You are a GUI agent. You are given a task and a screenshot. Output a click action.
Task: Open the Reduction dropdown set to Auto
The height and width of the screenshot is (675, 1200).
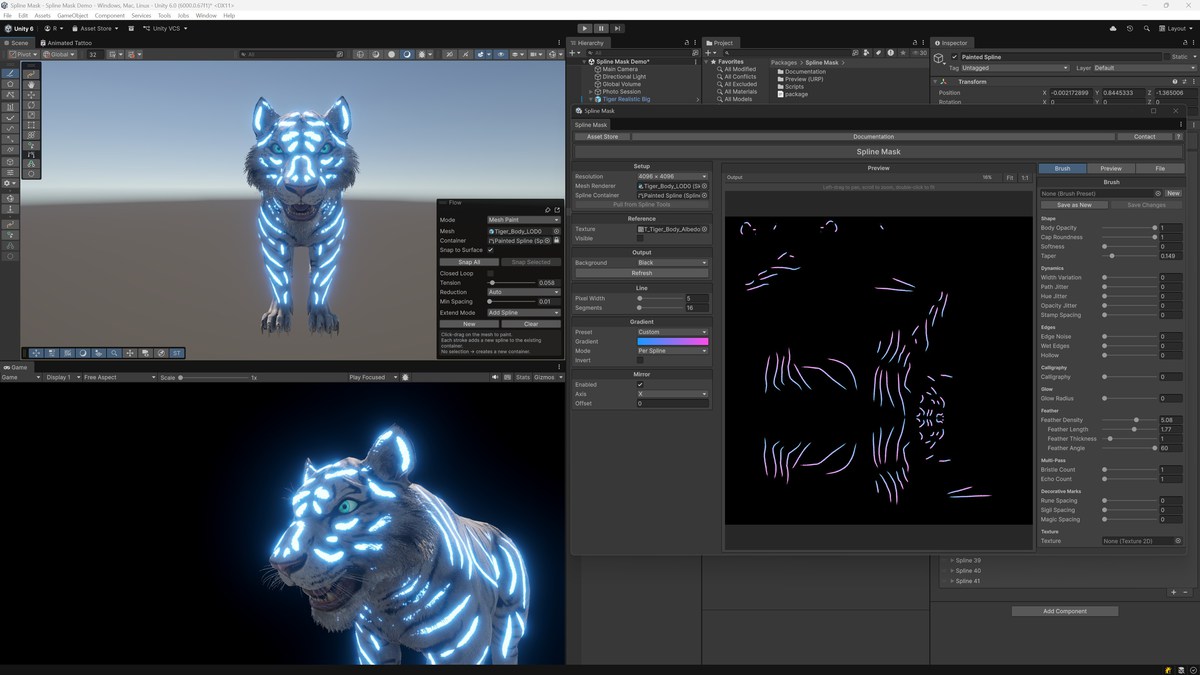tap(523, 292)
